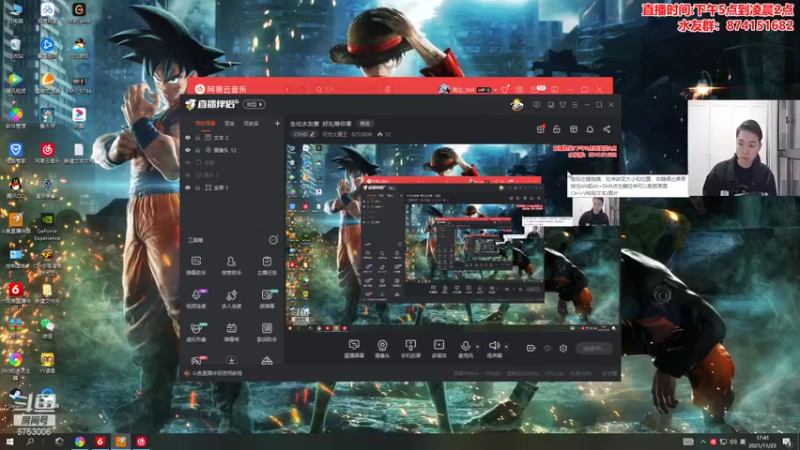Open the mode pill beside the 直播伴侣 logo

pyautogui.click(x=254, y=105)
